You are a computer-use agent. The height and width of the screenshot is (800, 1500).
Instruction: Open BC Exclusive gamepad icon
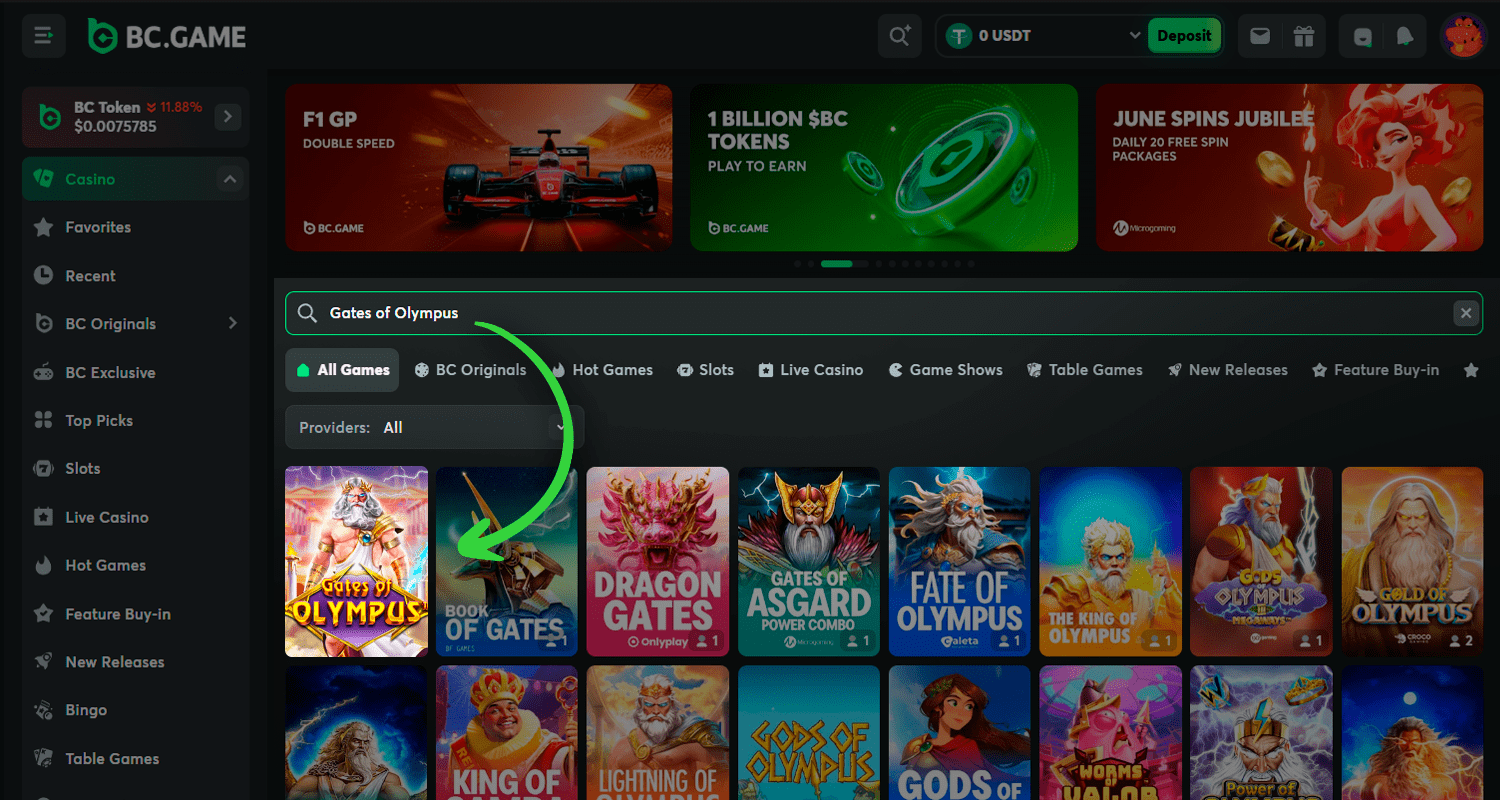(x=43, y=373)
